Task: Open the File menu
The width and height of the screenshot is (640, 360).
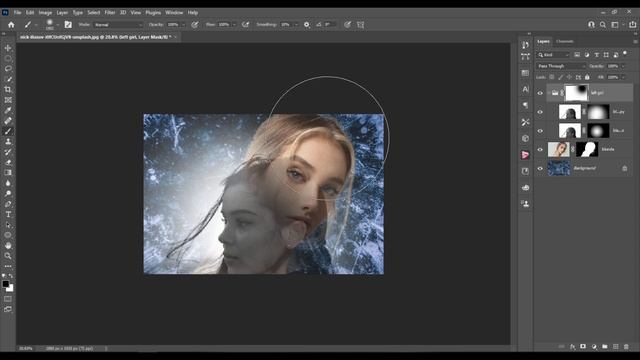Action: pos(17,13)
